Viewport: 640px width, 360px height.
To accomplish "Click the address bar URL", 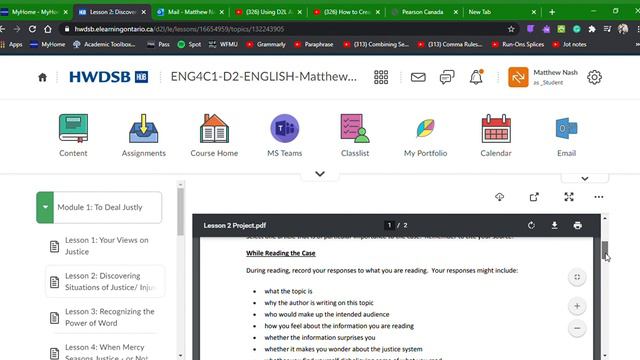I will click(179, 29).
